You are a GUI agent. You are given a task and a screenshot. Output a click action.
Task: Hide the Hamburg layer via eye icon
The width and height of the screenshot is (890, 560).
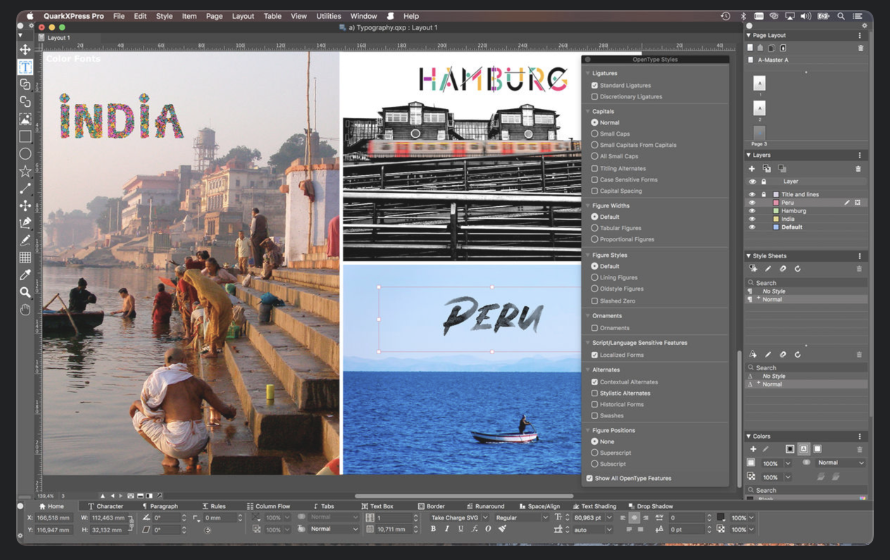[752, 211]
